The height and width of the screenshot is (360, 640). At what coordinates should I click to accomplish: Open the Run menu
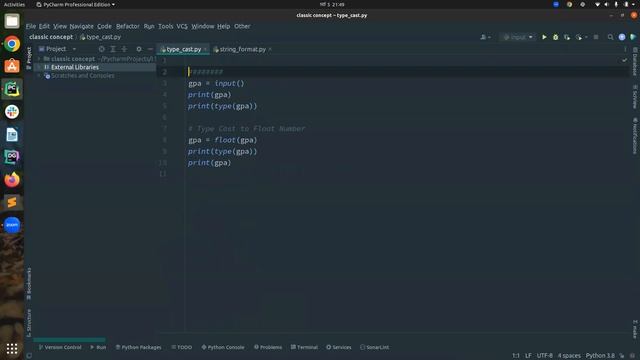tap(149, 26)
